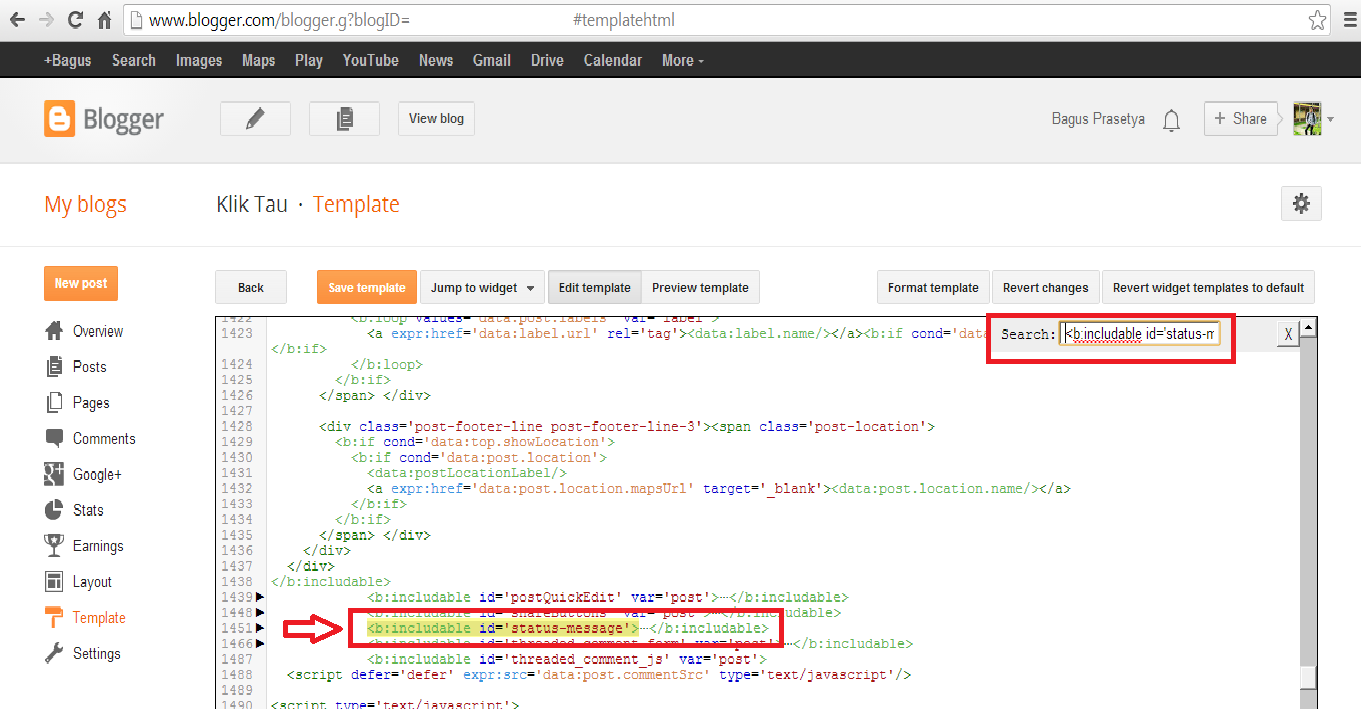
Task: Bookmark page with star icon
Action: click(x=1318, y=20)
